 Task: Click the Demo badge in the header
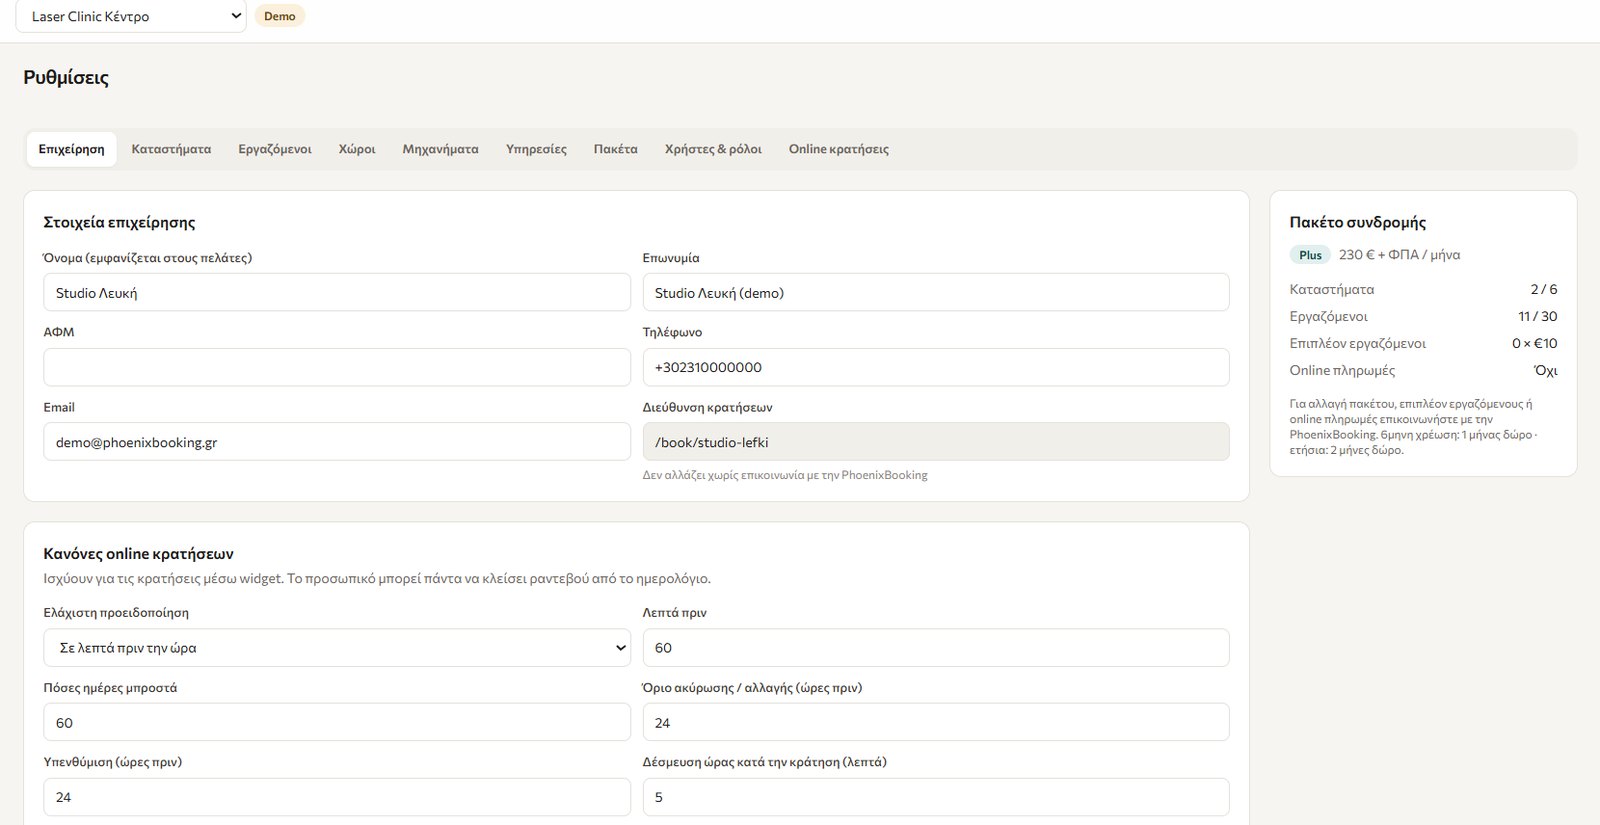pos(280,16)
